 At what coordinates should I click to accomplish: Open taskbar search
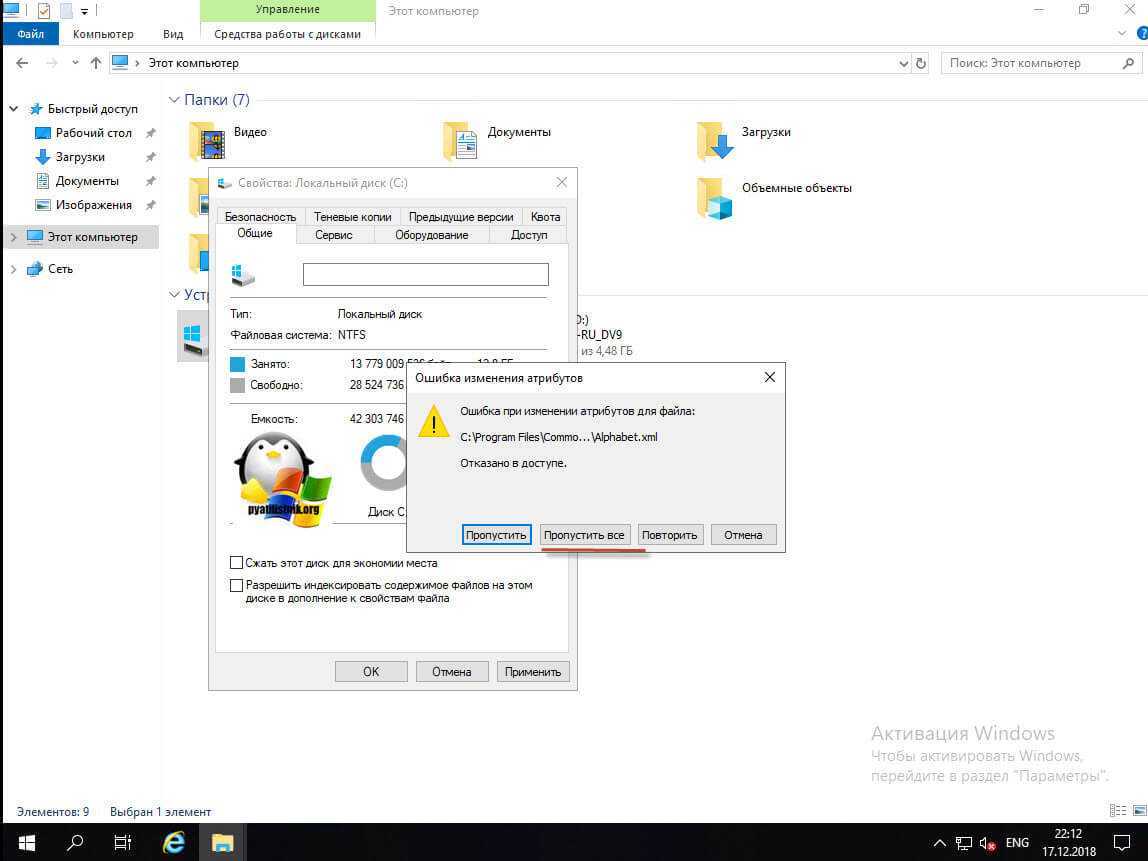click(x=75, y=842)
